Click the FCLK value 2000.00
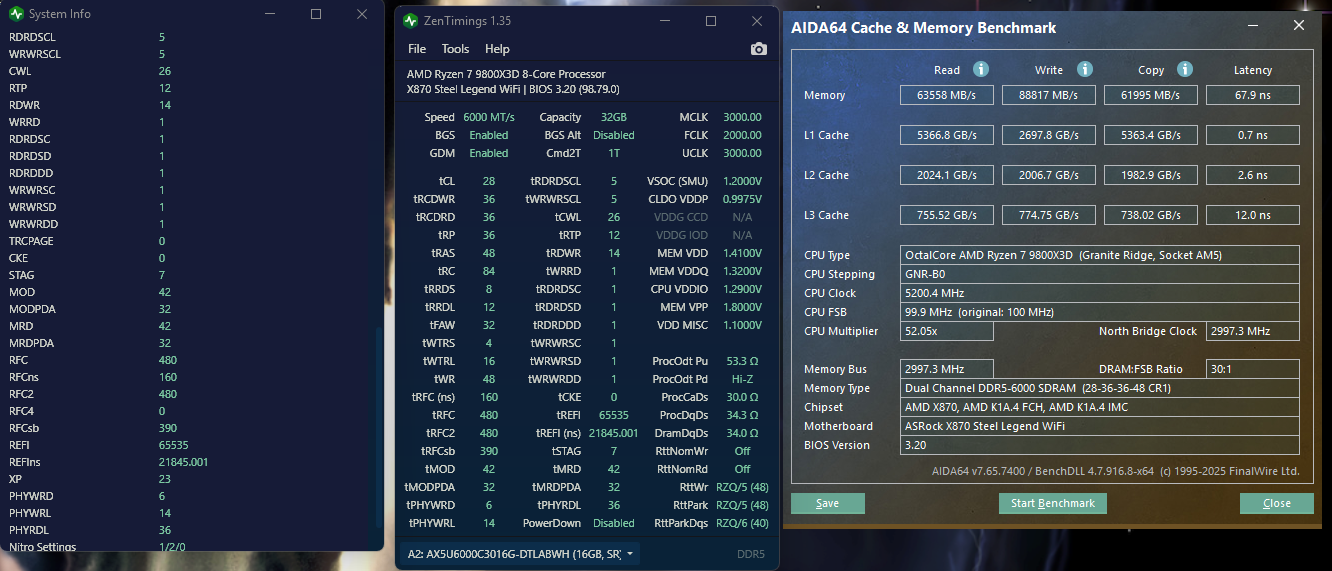 click(x=742, y=135)
